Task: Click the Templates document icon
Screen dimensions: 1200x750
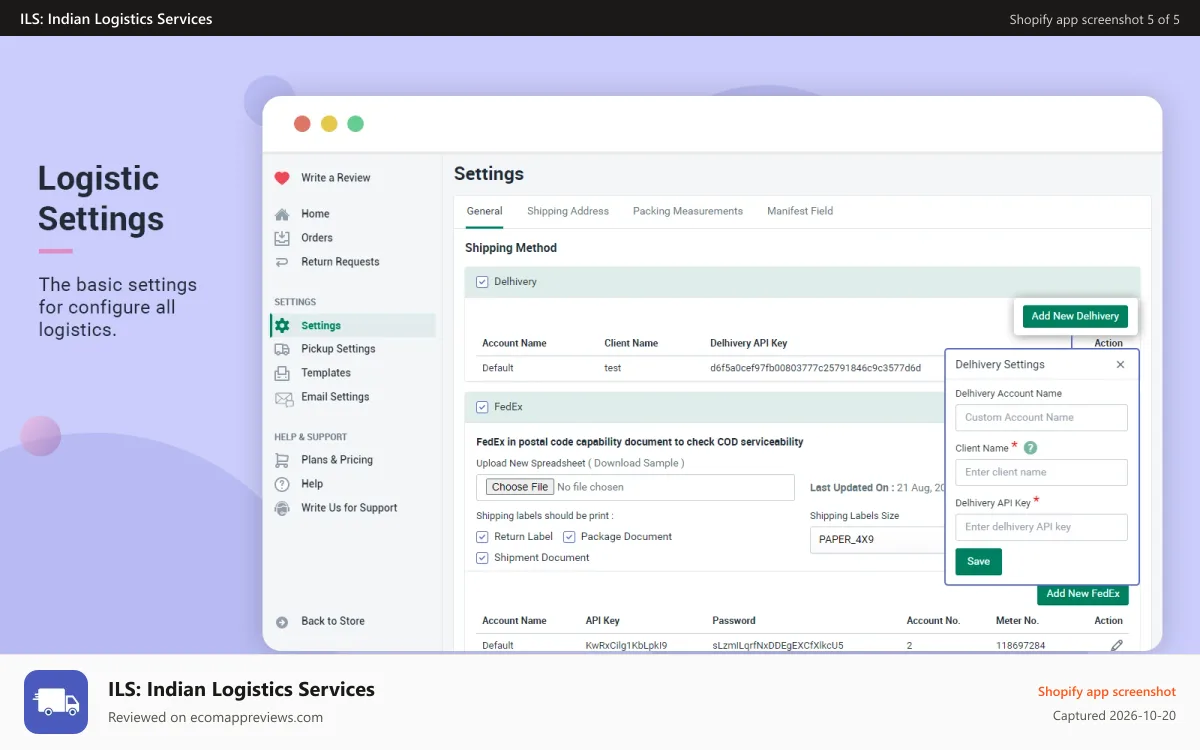Action: click(282, 373)
